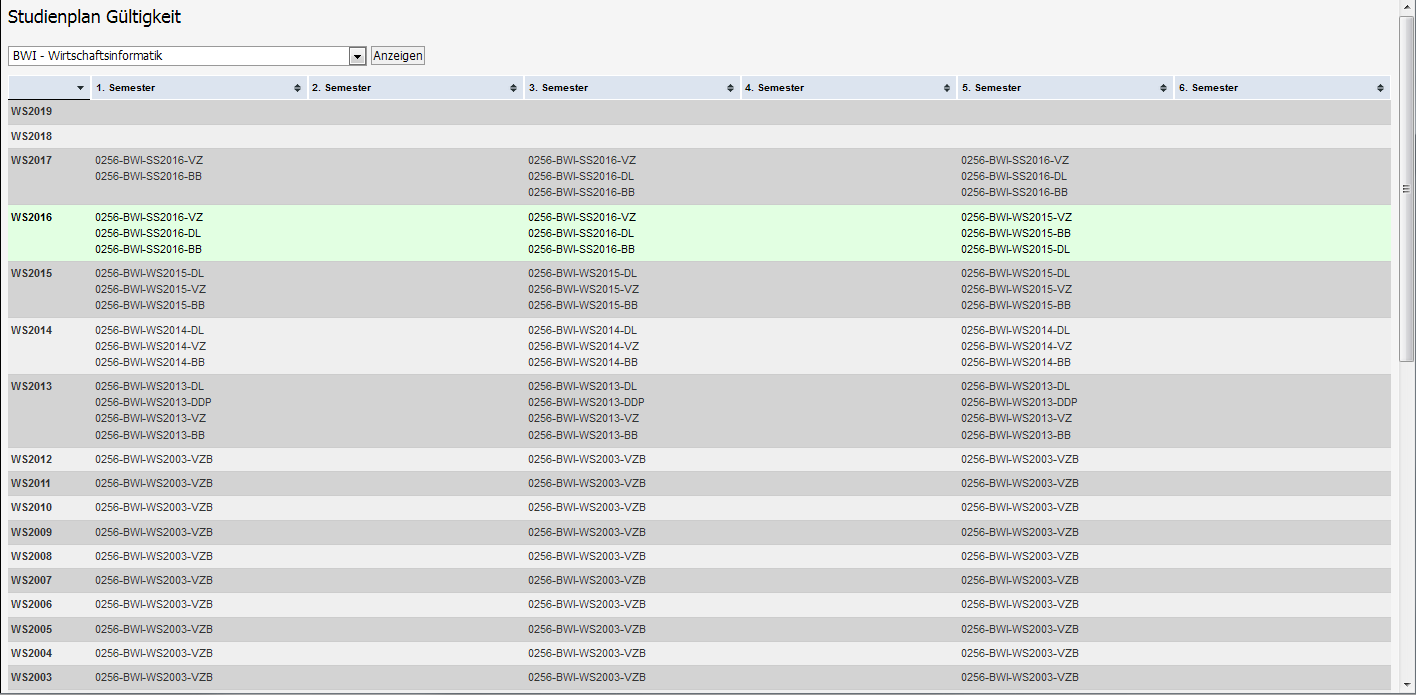Select 0256-BWI-WS2014-VZ in the 3. Semester column
This screenshot has height=695, width=1416.
(582, 346)
